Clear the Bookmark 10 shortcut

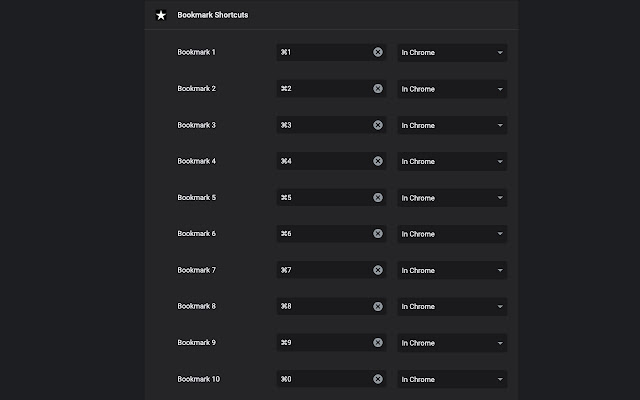click(378, 379)
